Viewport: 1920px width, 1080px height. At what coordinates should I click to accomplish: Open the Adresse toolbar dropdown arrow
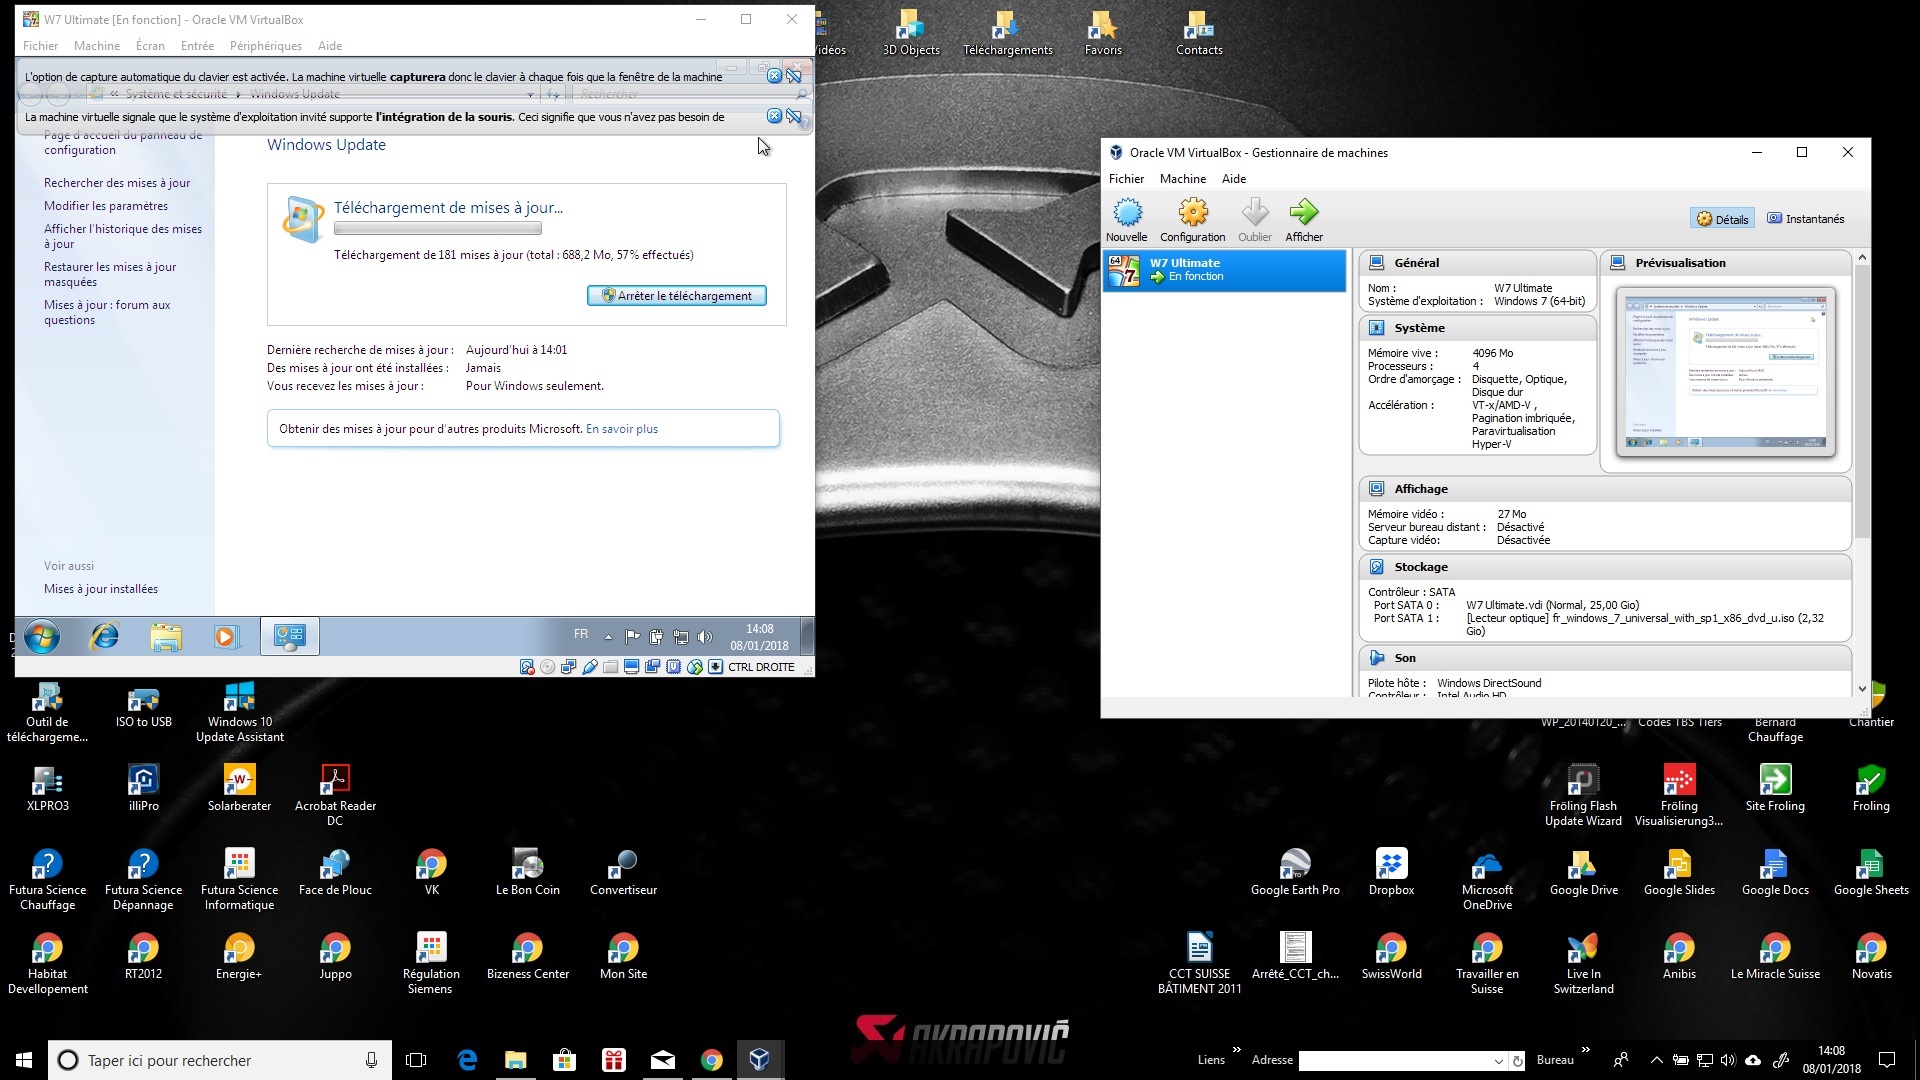click(1498, 1061)
